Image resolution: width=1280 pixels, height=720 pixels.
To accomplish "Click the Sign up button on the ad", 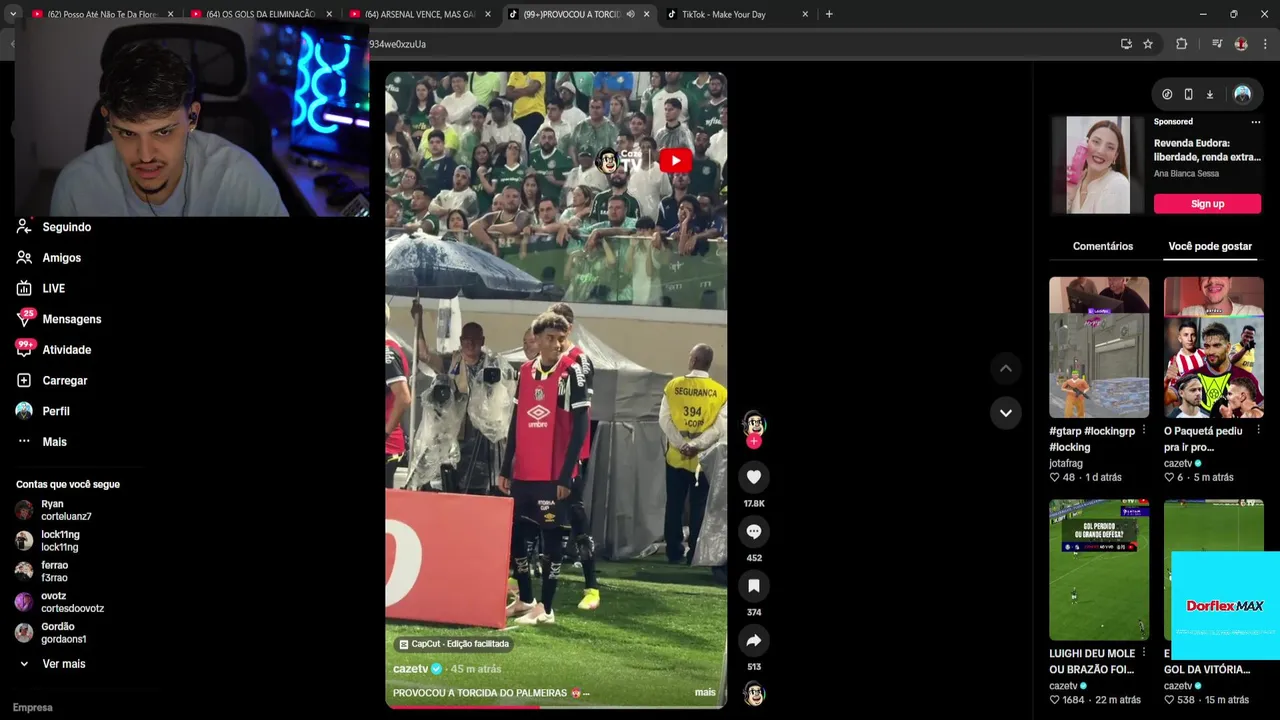I will click(1207, 204).
